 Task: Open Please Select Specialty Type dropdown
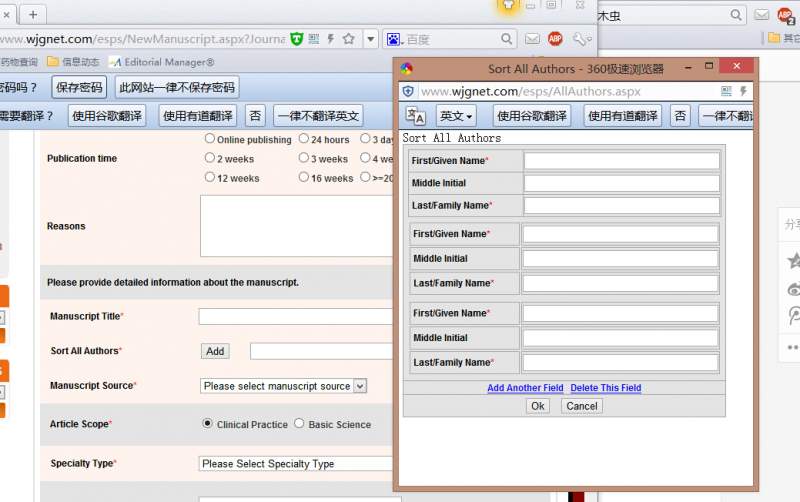[x=296, y=464]
